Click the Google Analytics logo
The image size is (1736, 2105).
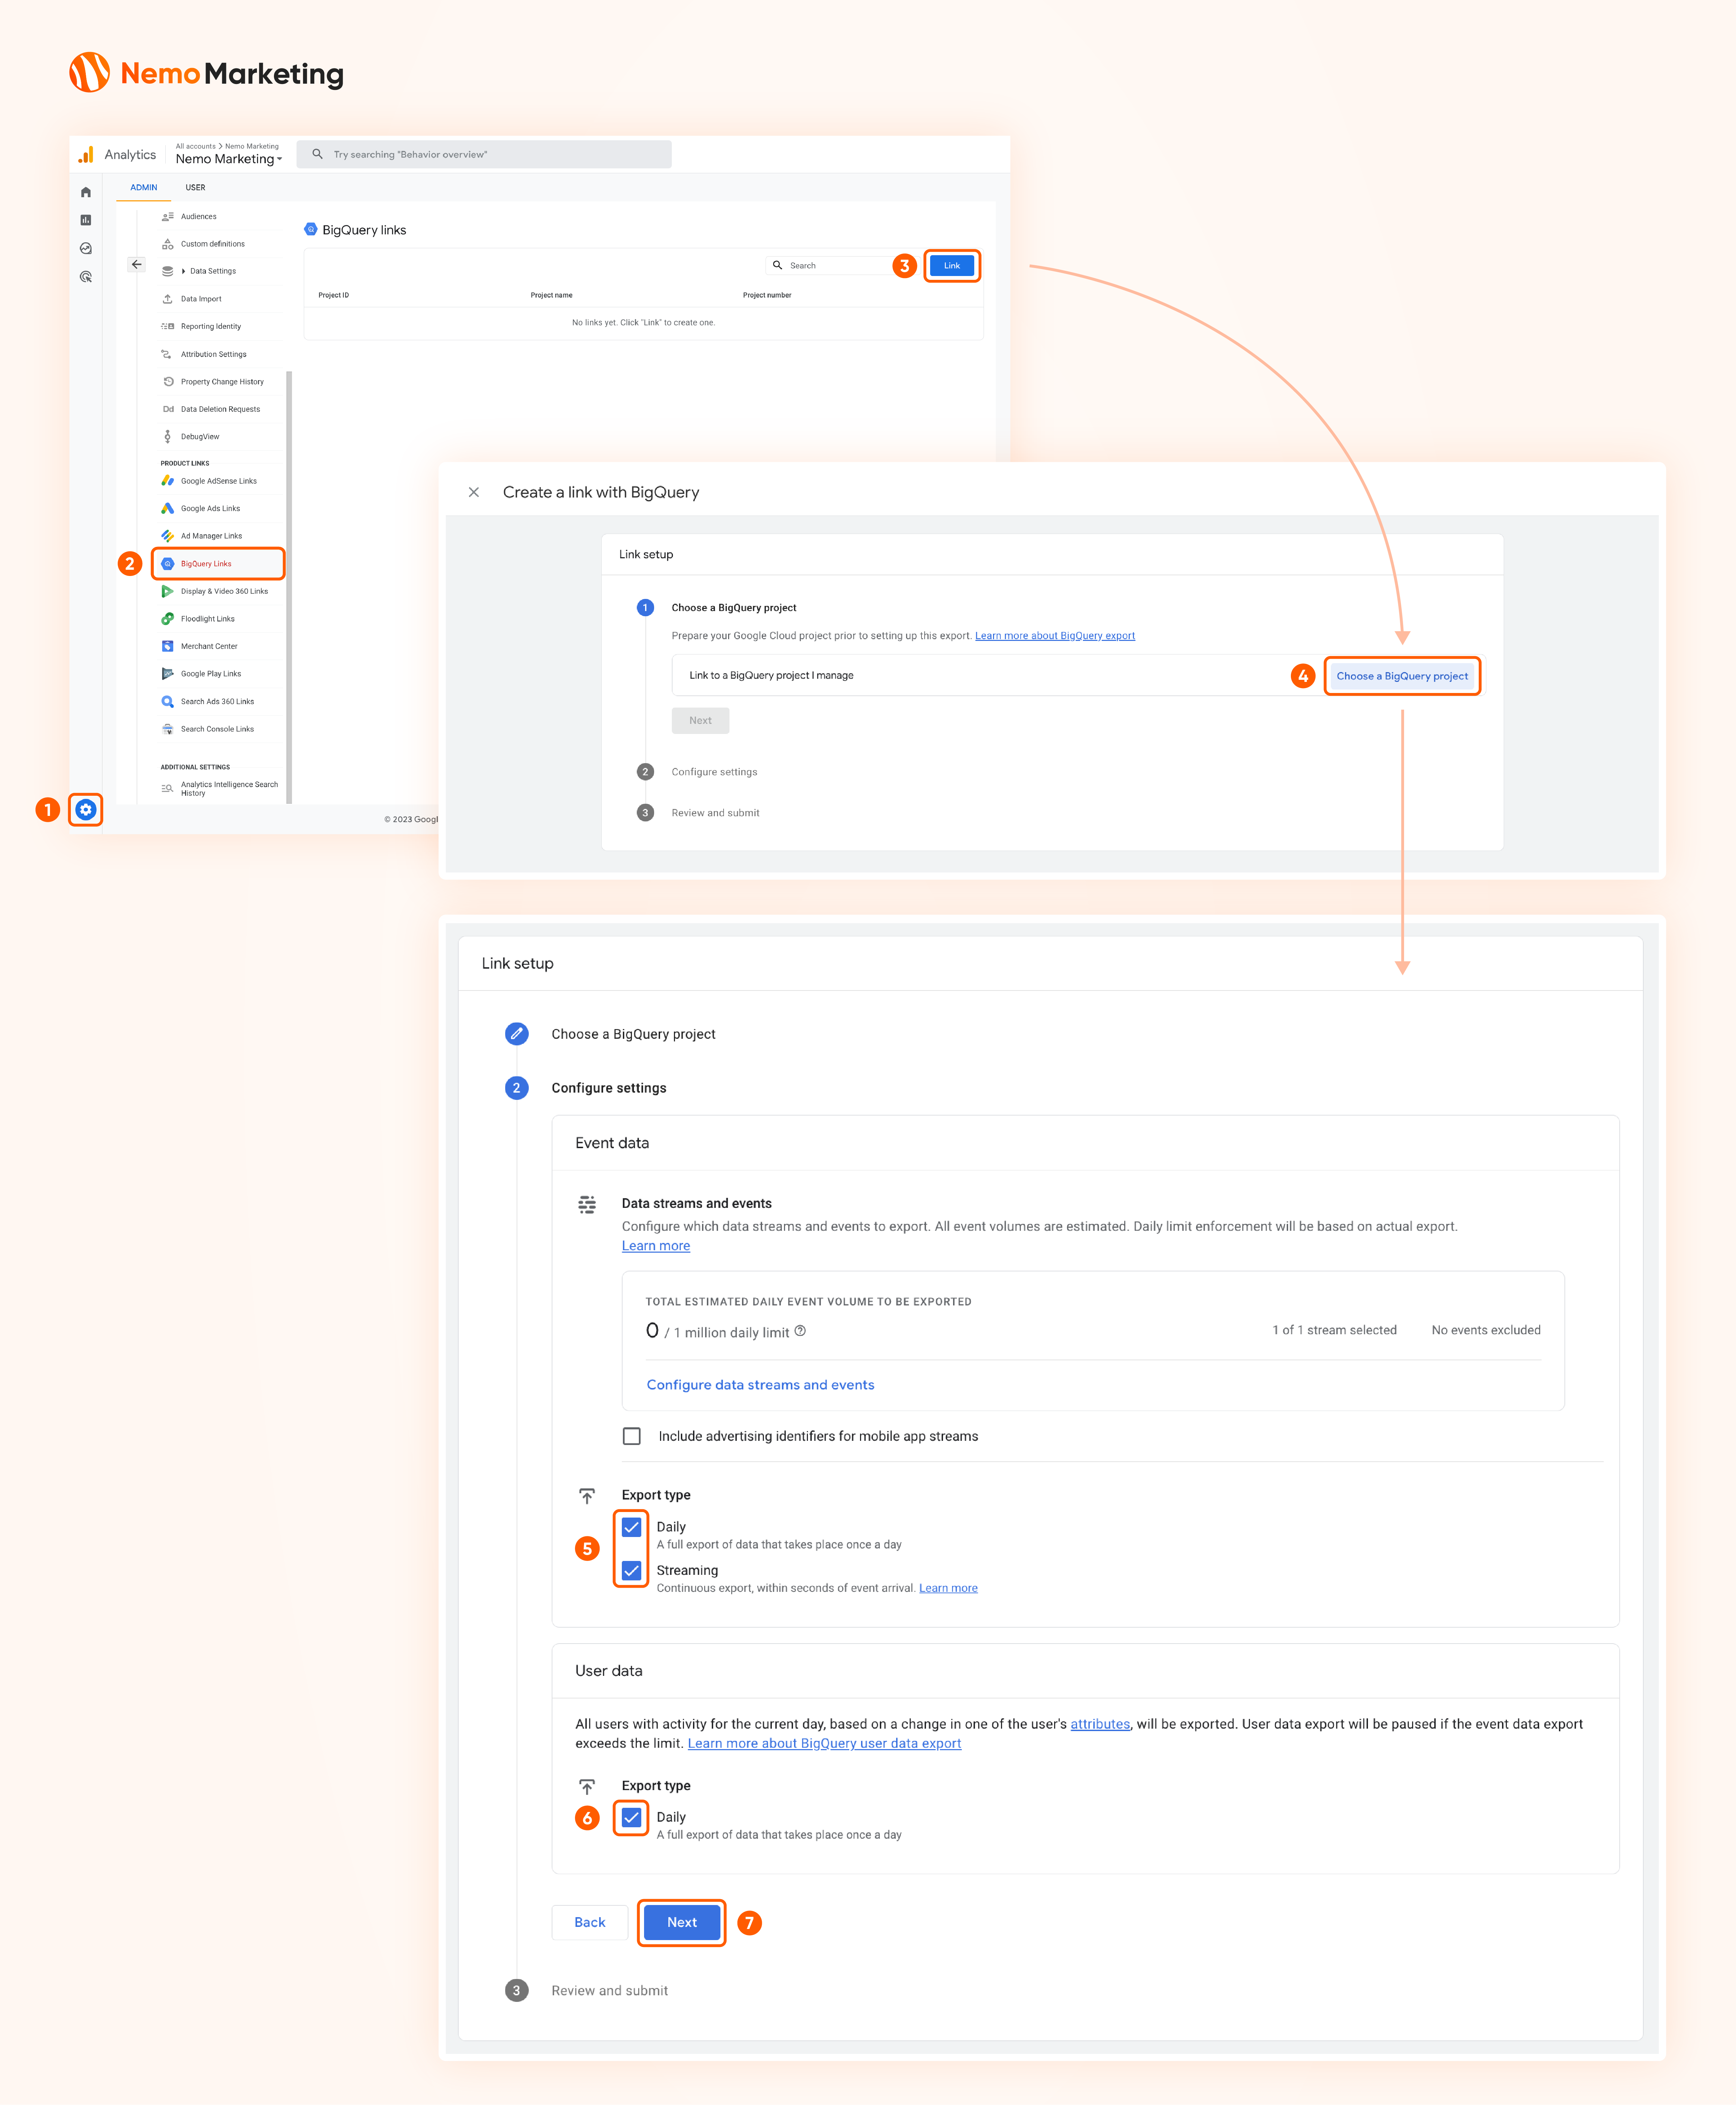coord(86,154)
